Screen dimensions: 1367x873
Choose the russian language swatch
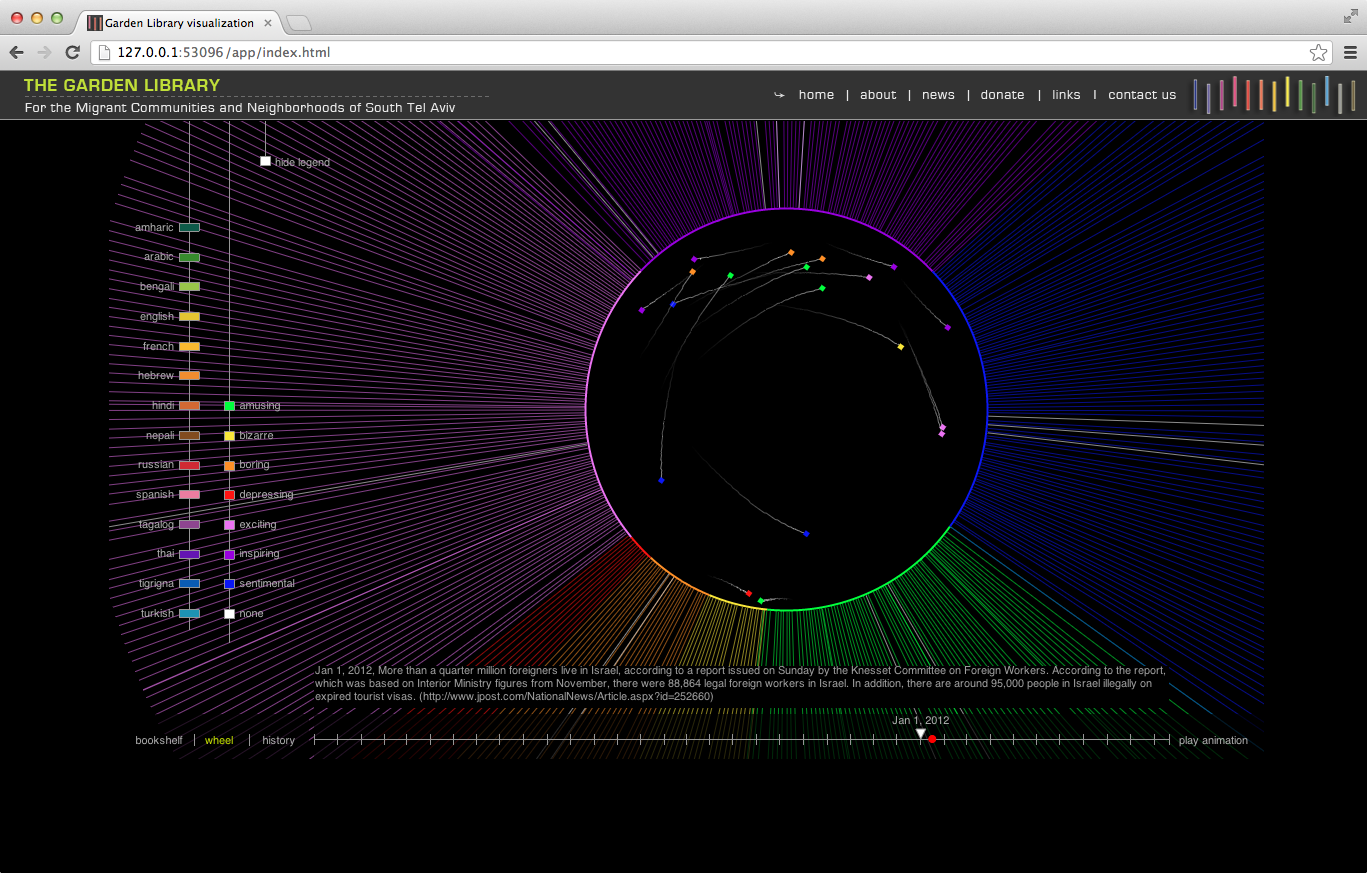(x=189, y=465)
